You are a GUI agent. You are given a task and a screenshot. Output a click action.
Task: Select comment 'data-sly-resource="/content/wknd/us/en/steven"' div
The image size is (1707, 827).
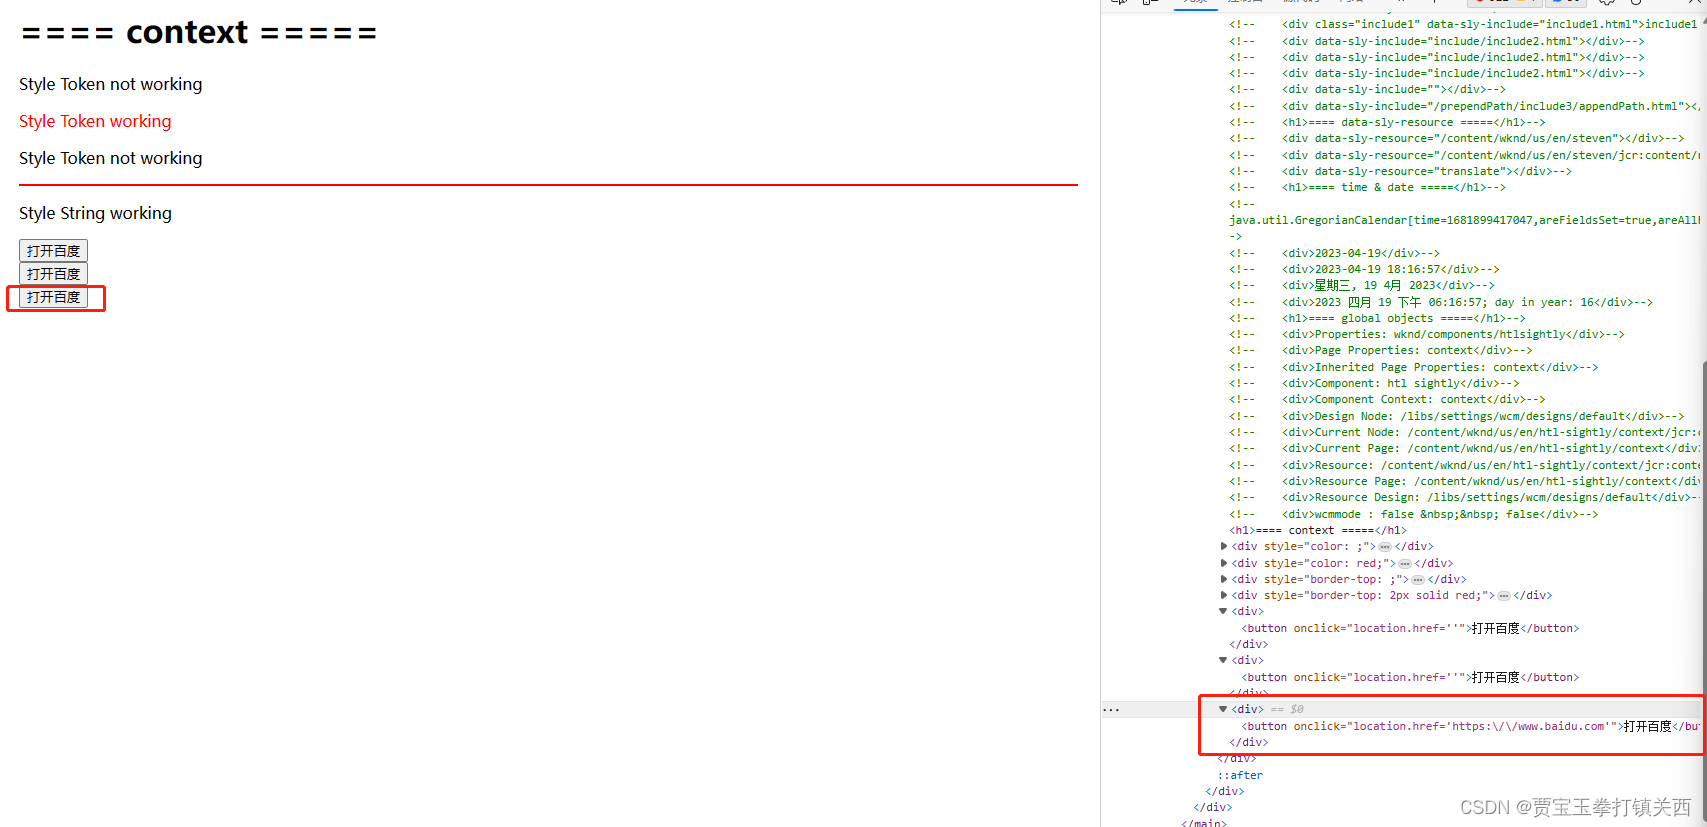pos(1457,138)
